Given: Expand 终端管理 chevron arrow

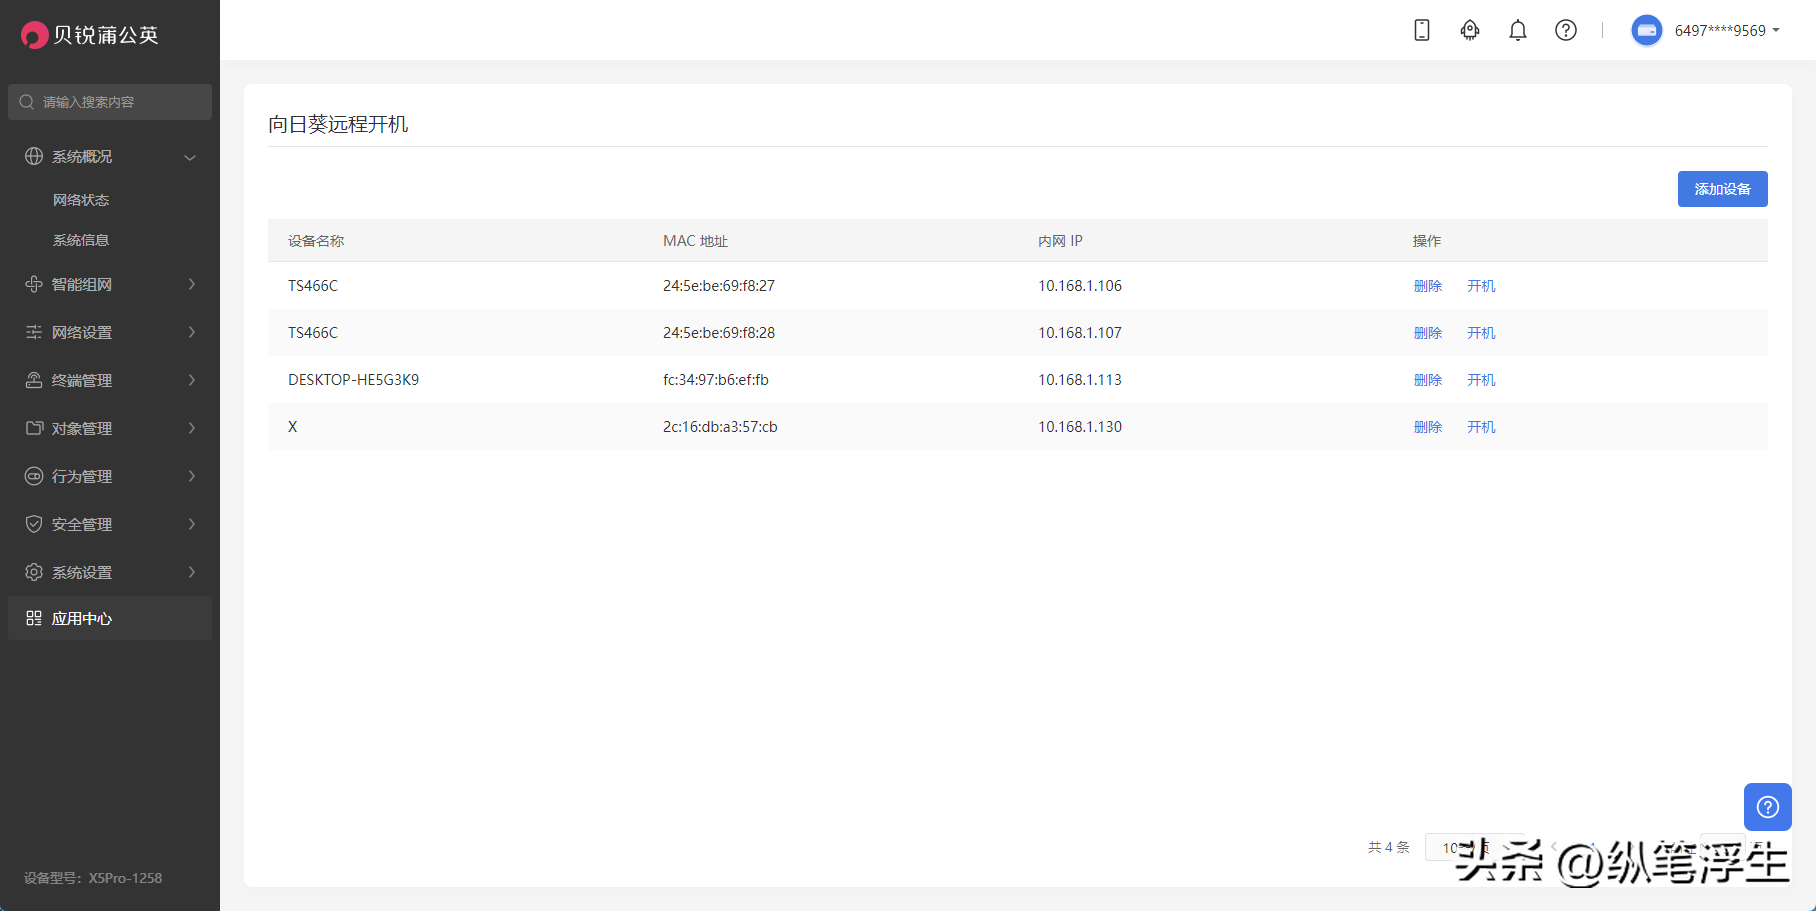Looking at the screenshot, I should (x=192, y=380).
